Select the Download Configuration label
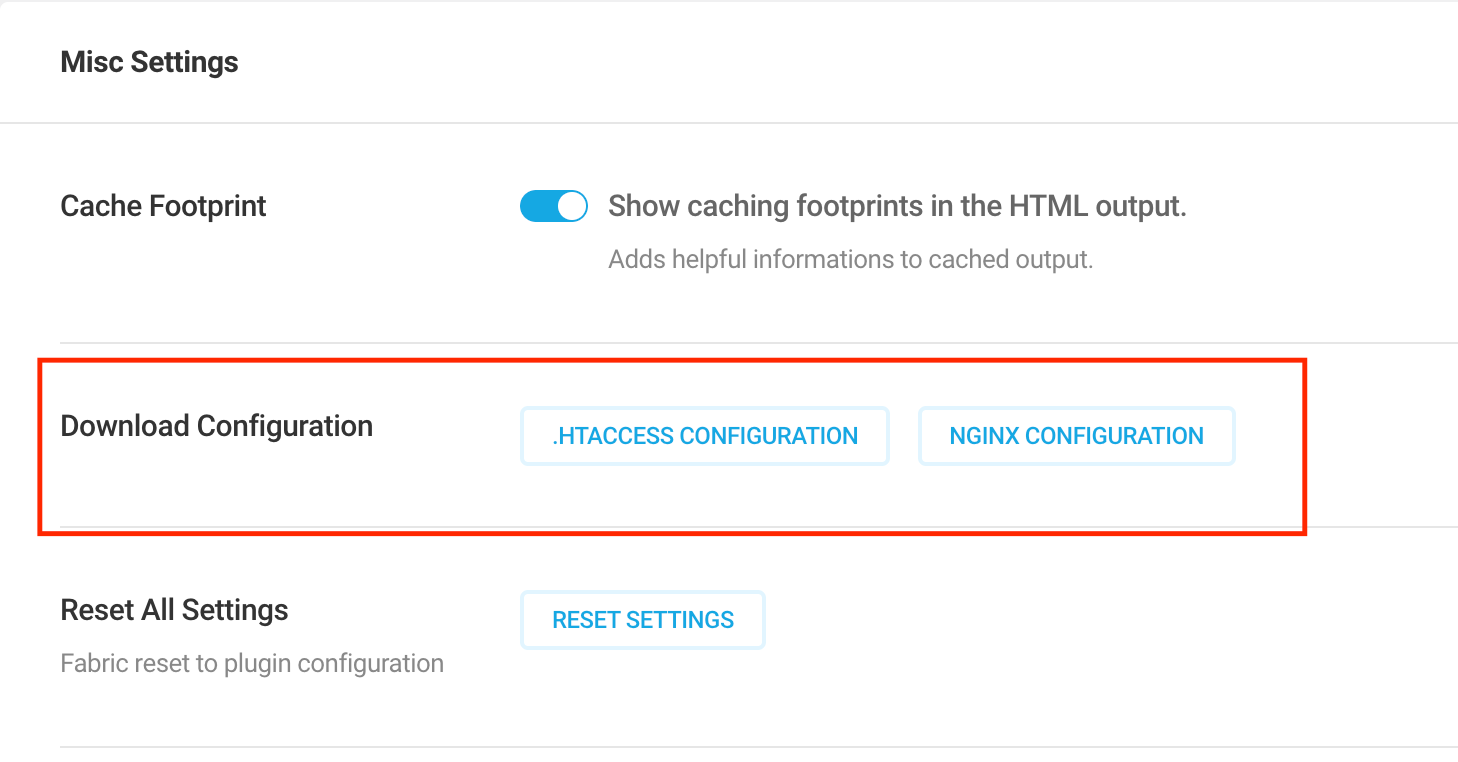The height and width of the screenshot is (762, 1458). pos(216,425)
